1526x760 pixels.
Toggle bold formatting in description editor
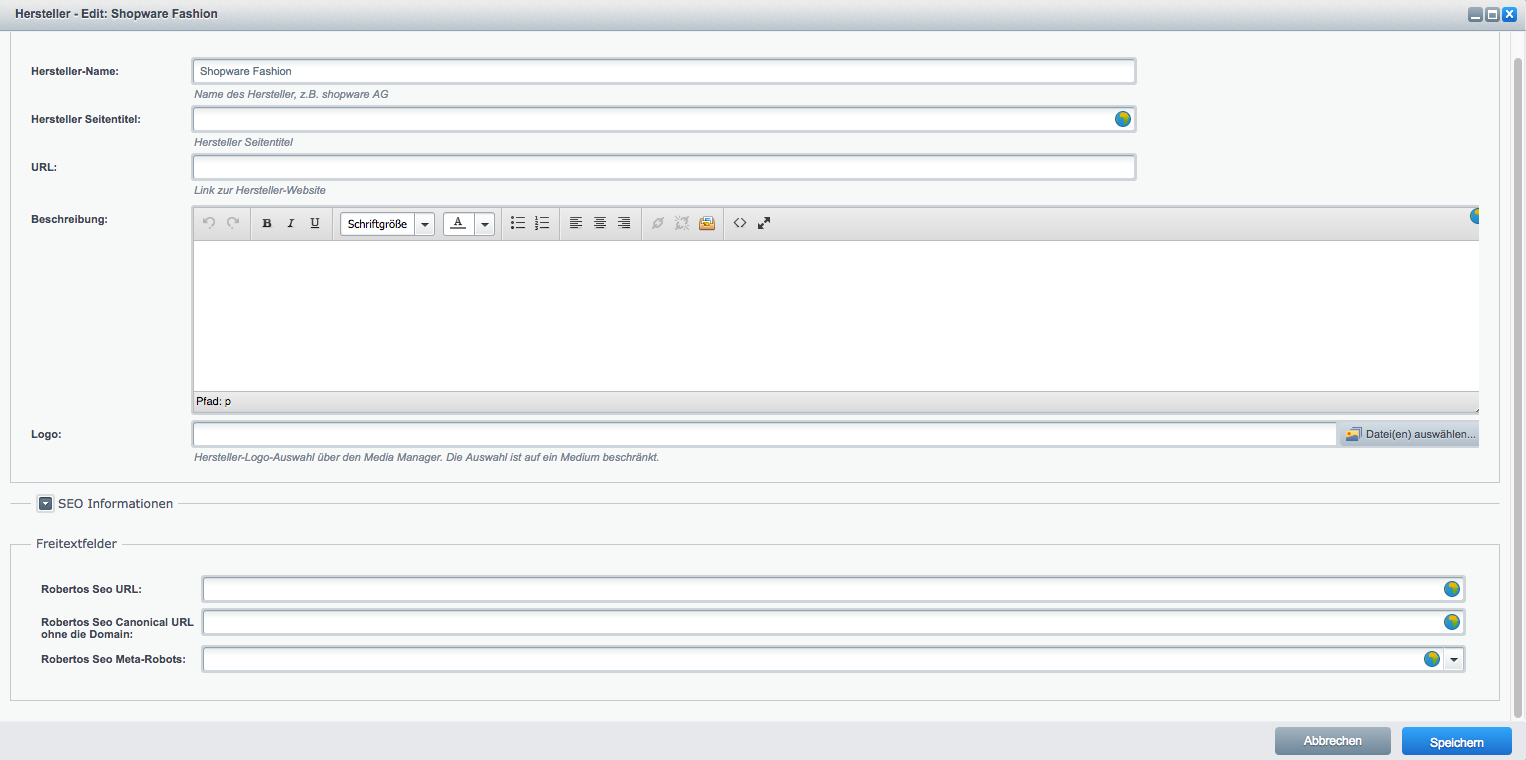pyautogui.click(x=267, y=223)
